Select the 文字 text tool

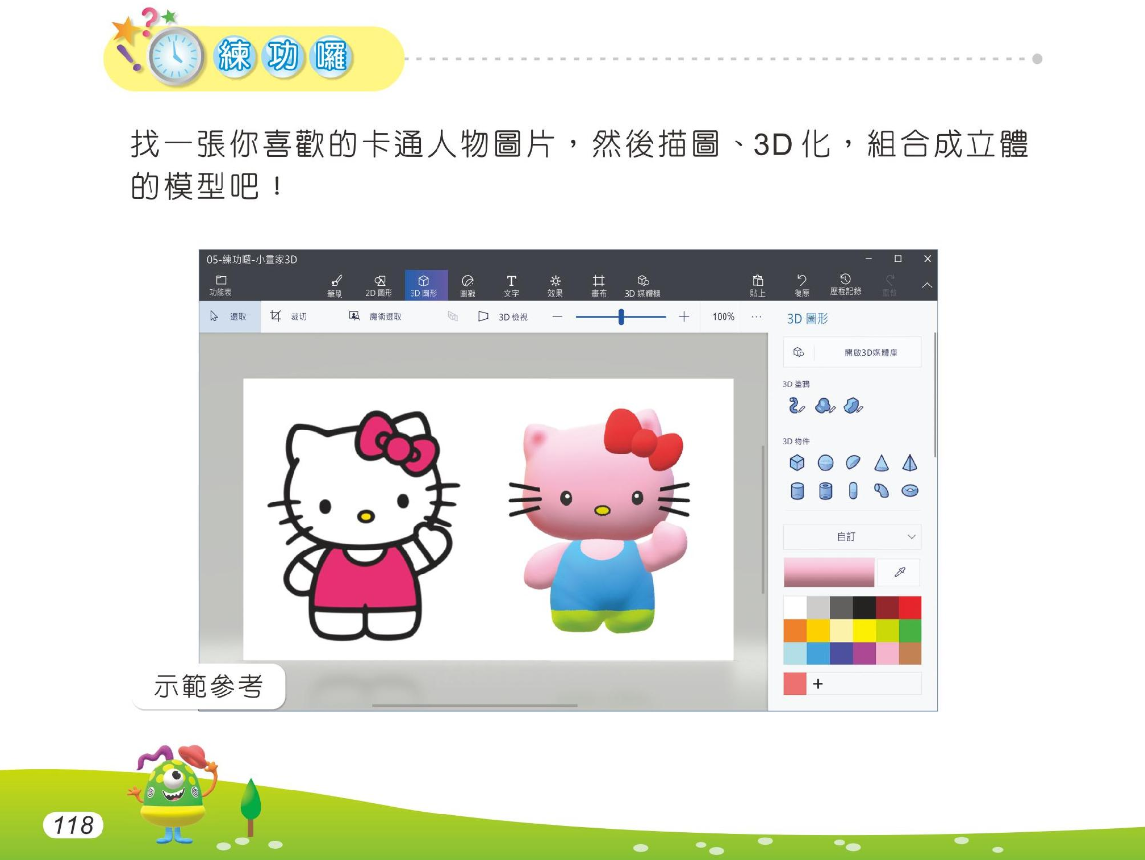[511, 285]
